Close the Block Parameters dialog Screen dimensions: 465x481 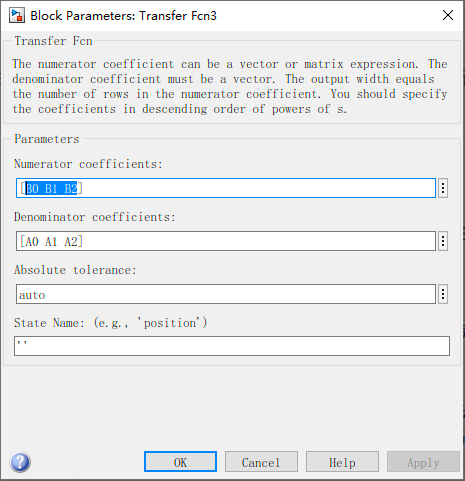[x=448, y=15]
